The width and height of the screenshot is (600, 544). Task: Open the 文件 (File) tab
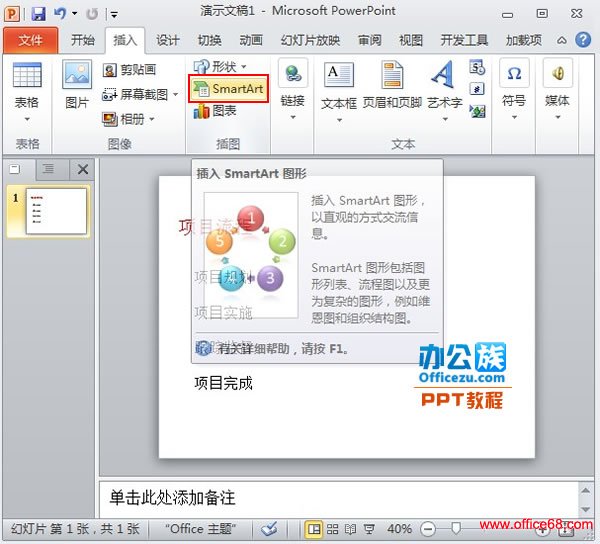pyautogui.click(x=30, y=40)
